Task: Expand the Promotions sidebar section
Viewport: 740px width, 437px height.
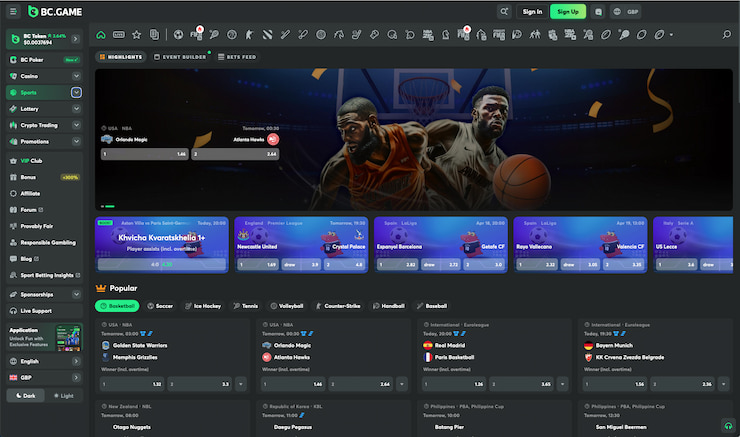Action: (76, 142)
